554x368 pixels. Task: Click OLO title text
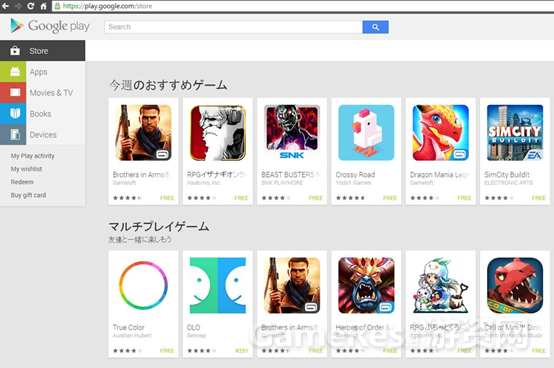(x=194, y=327)
